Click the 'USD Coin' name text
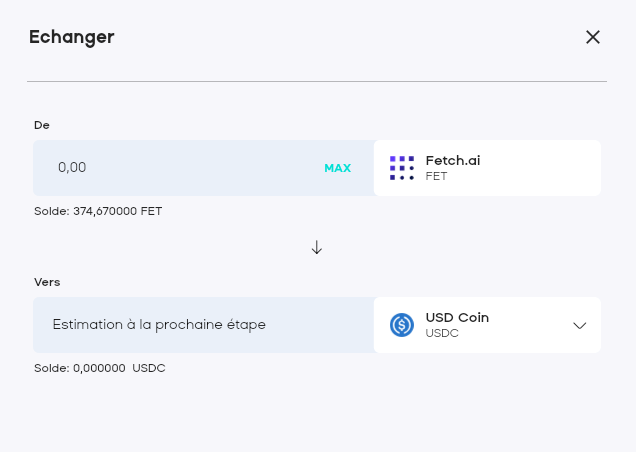The width and height of the screenshot is (636, 452). coord(457,317)
